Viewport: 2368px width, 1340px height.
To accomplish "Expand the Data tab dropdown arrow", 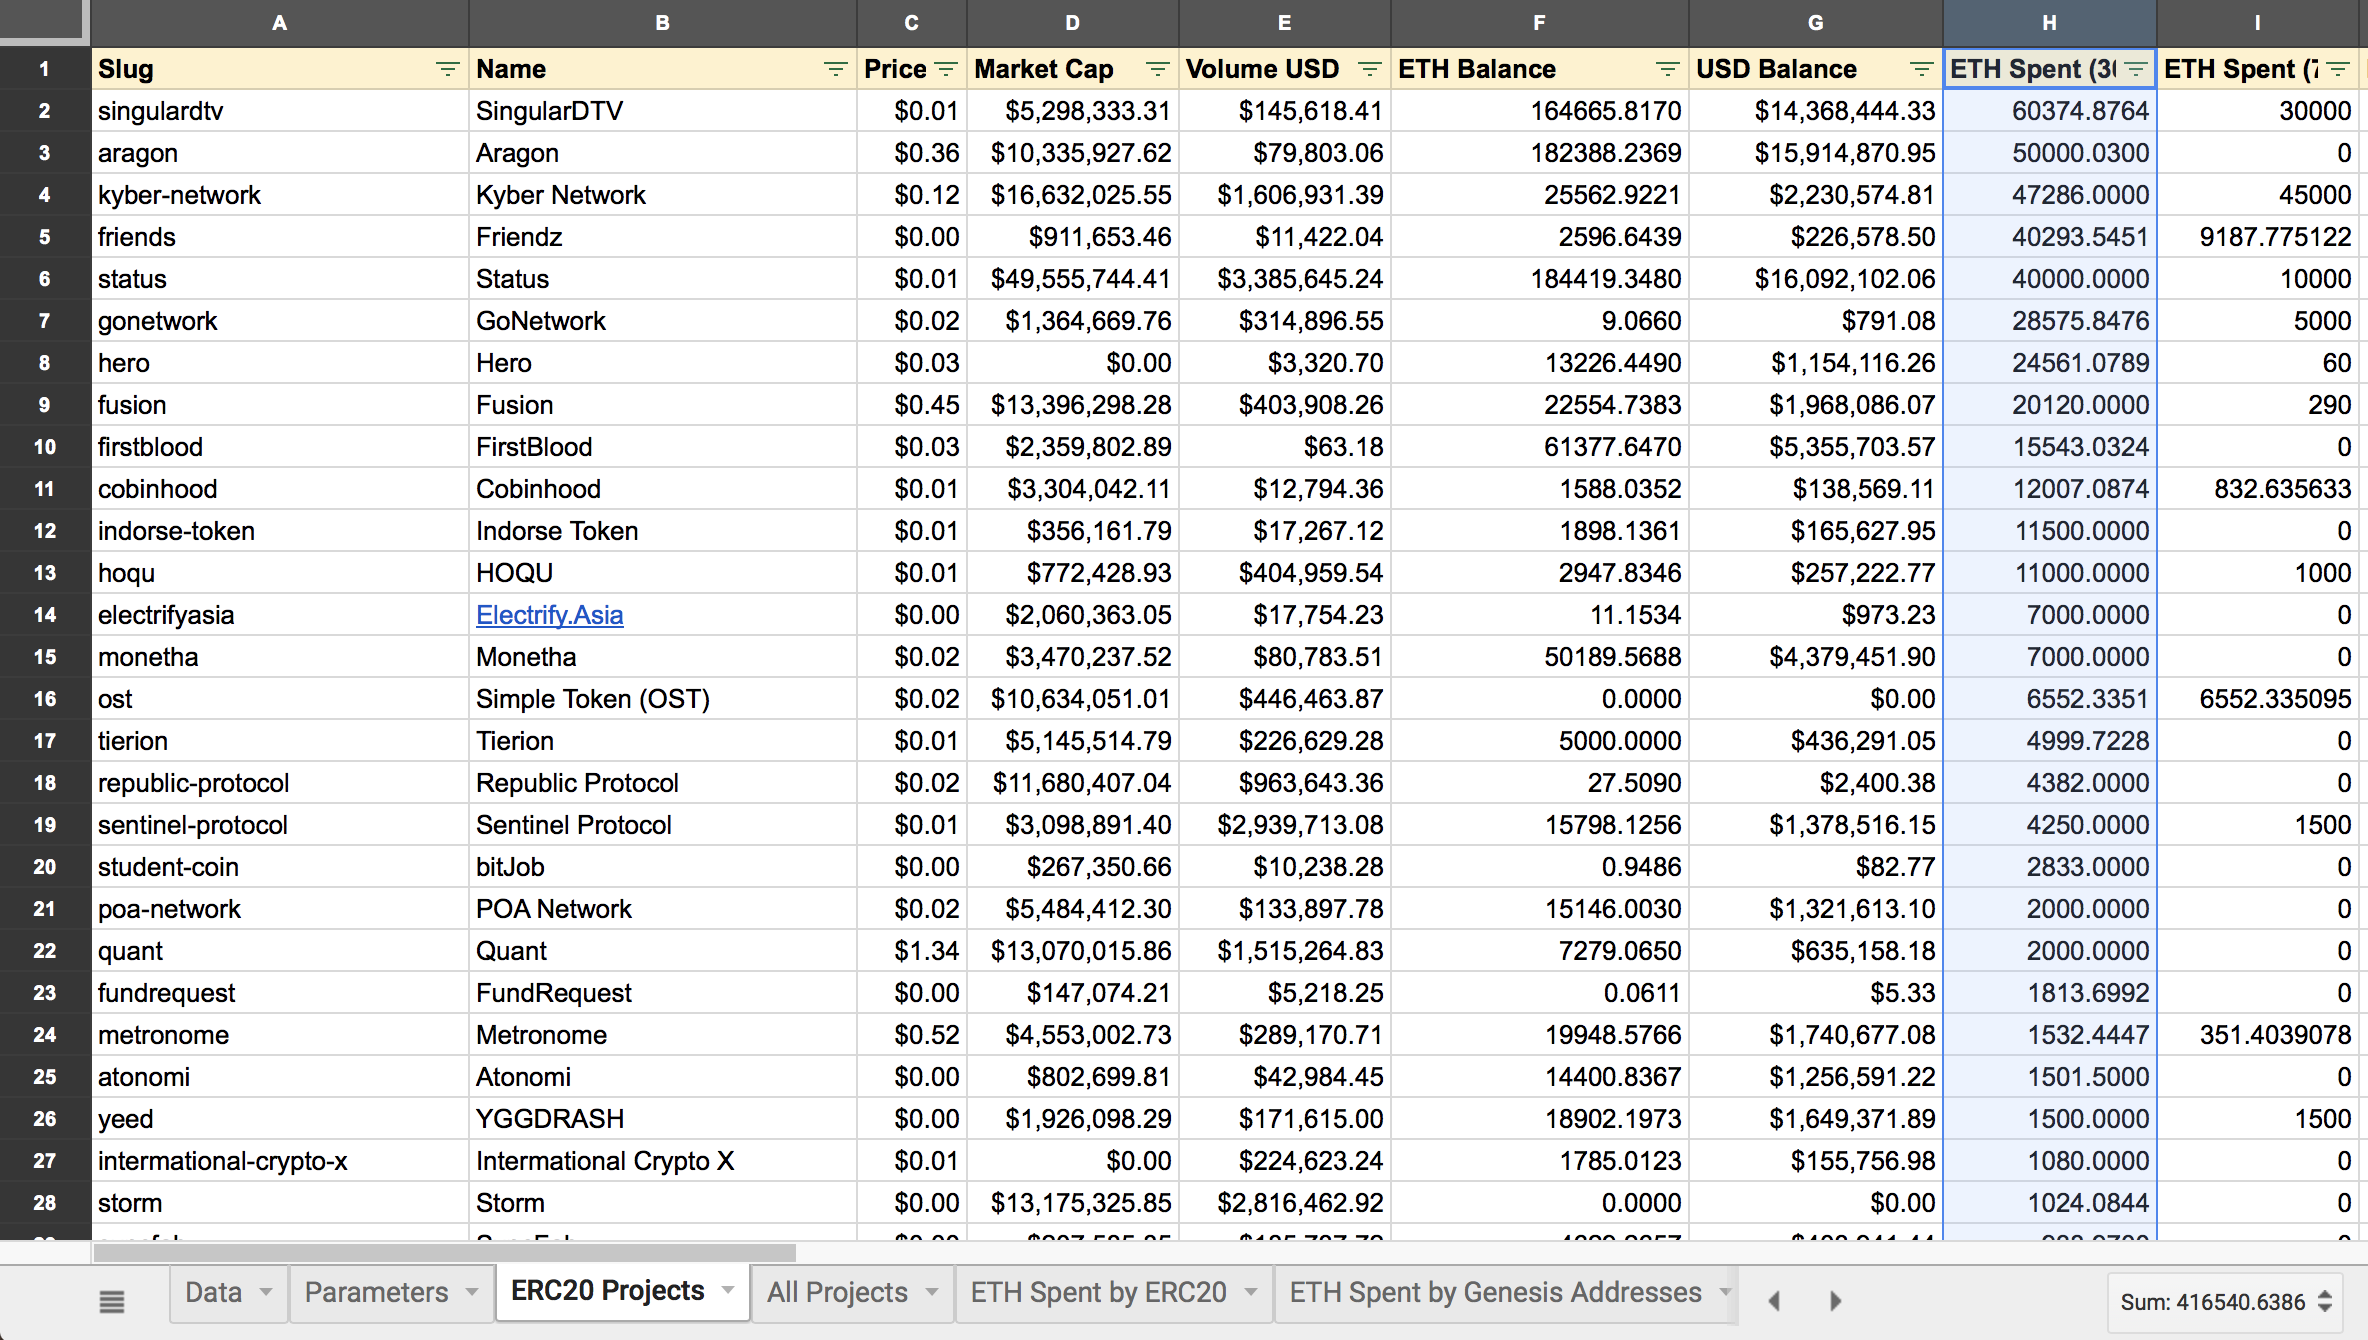I will [x=266, y=1292].
